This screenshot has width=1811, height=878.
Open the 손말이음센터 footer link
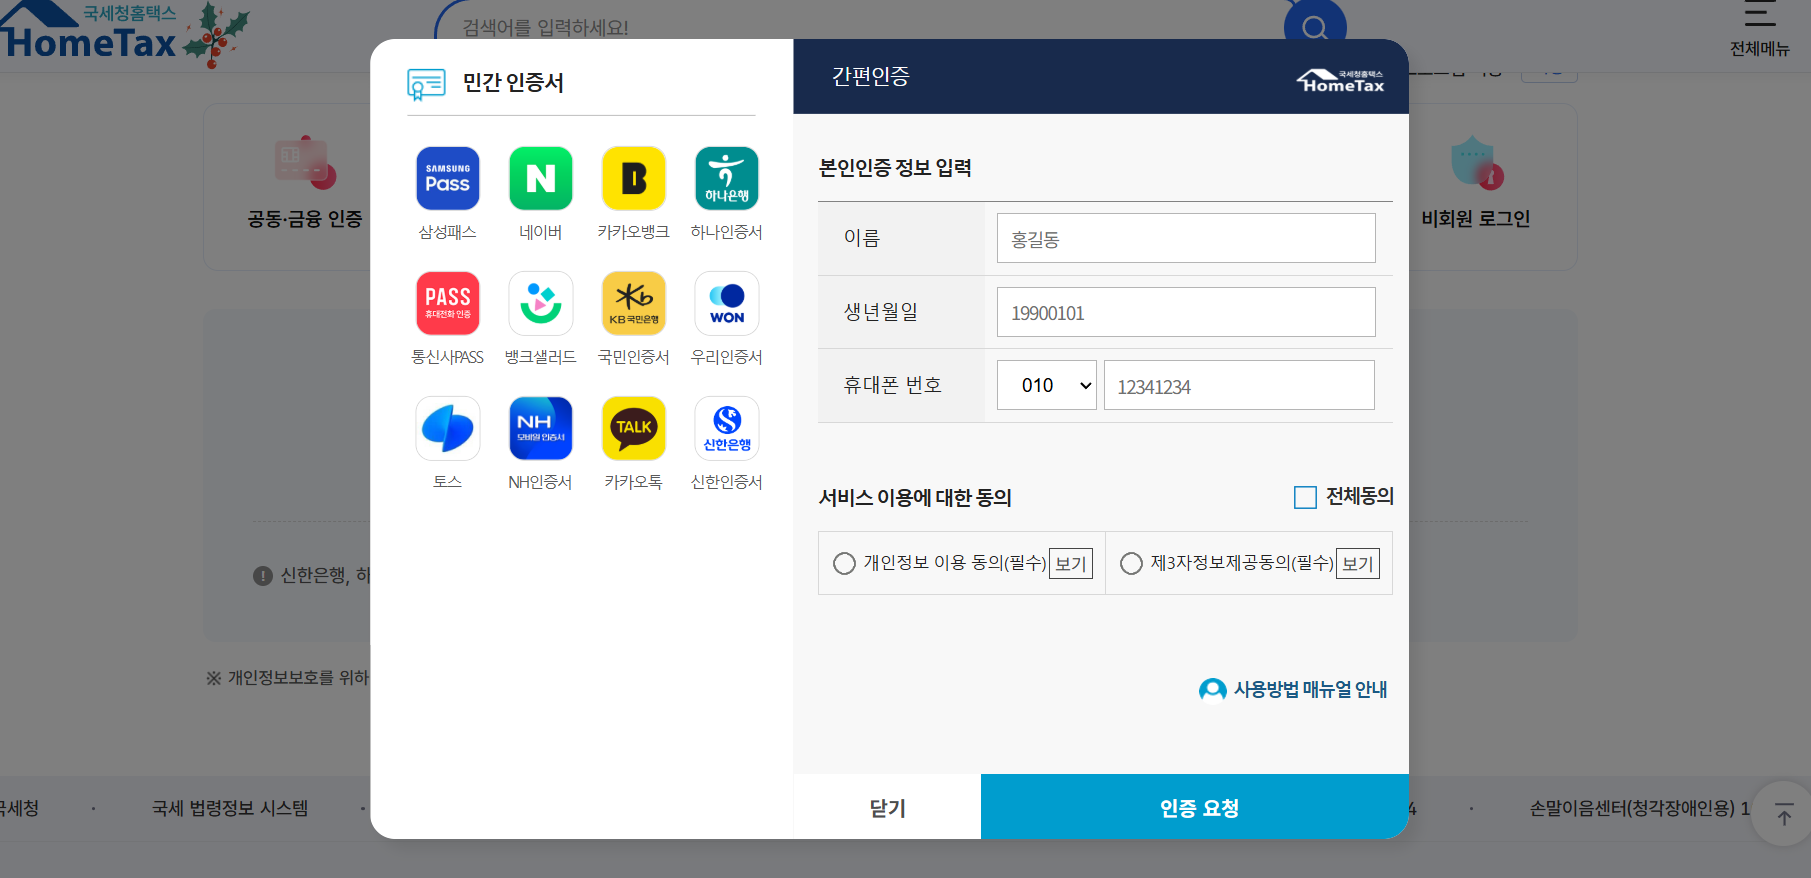pyautogui.click(x=1640, y=808)
